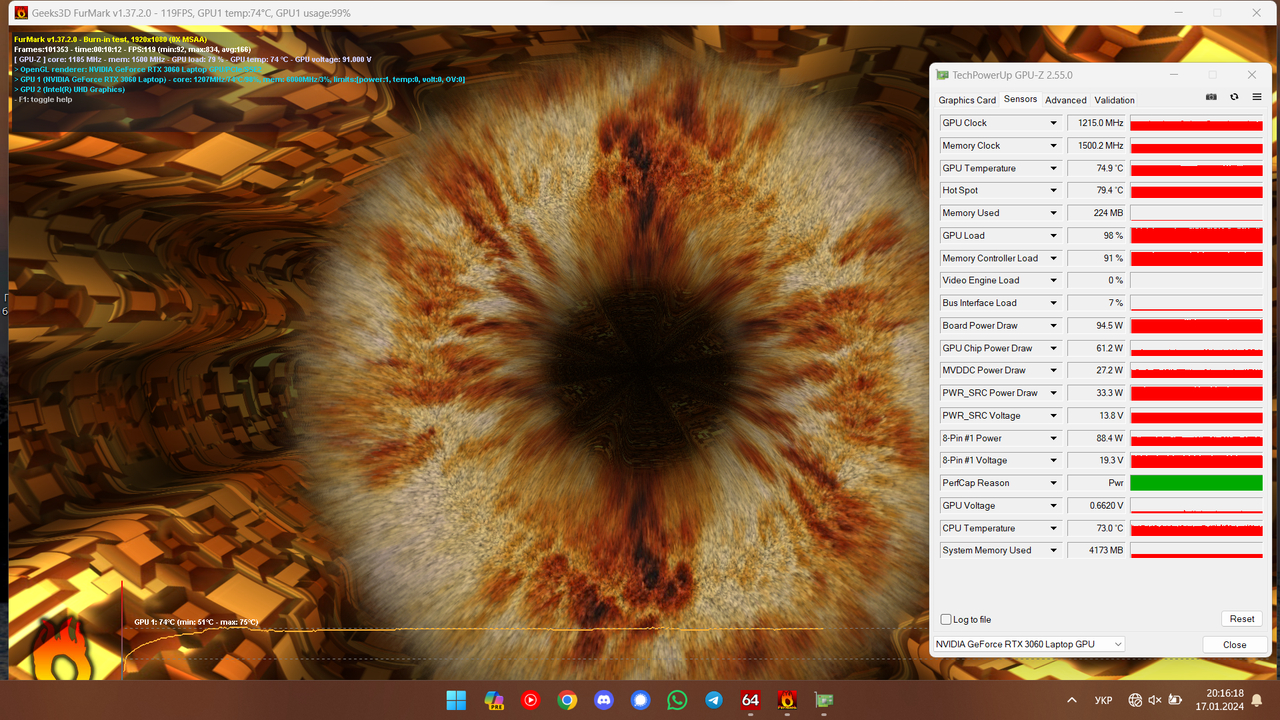1280x720 pixels.
Task: Open Telegram from taskbar
Action: coord(714,700)
